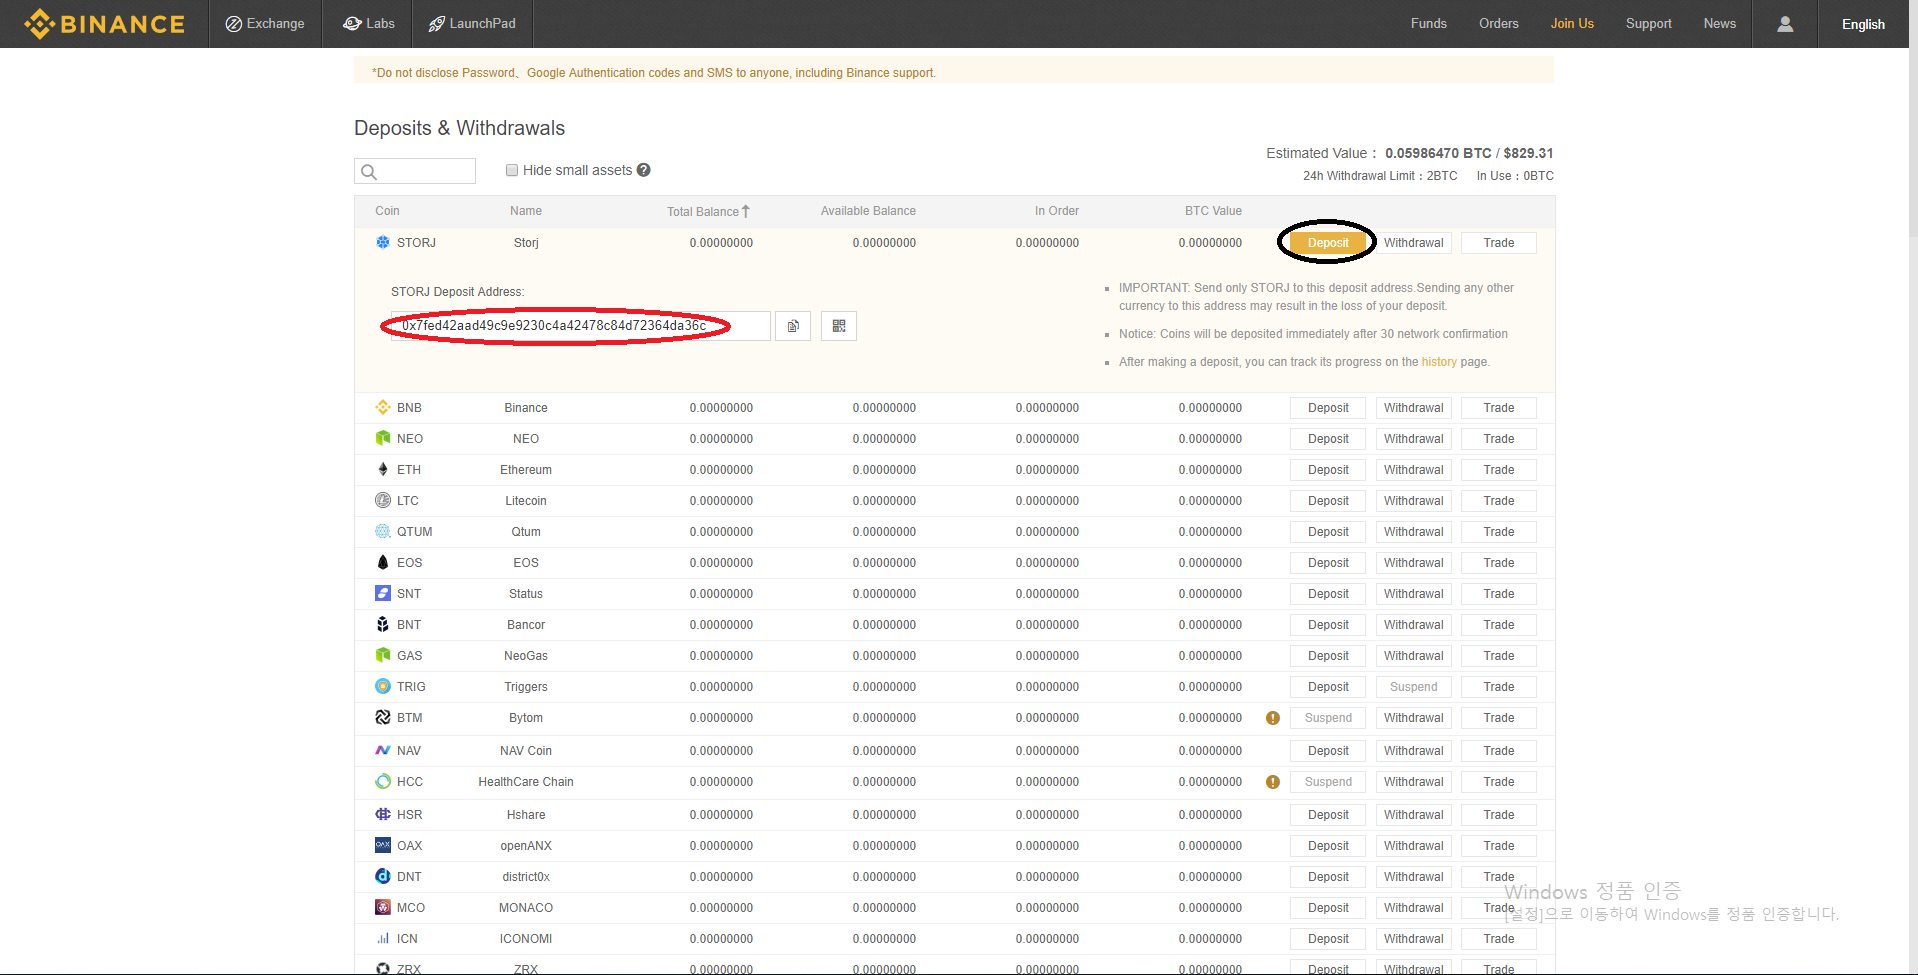The width and height of the screenshot is (1918, 975).
Task: Click Deposit for SNT
Action: click(1328, 594)
